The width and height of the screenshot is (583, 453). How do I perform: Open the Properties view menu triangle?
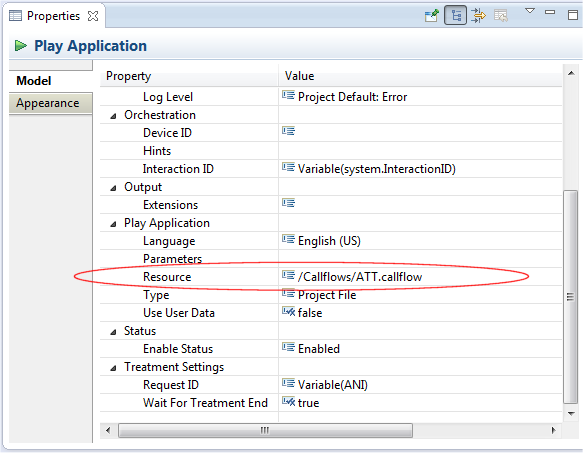coord(530,11)
